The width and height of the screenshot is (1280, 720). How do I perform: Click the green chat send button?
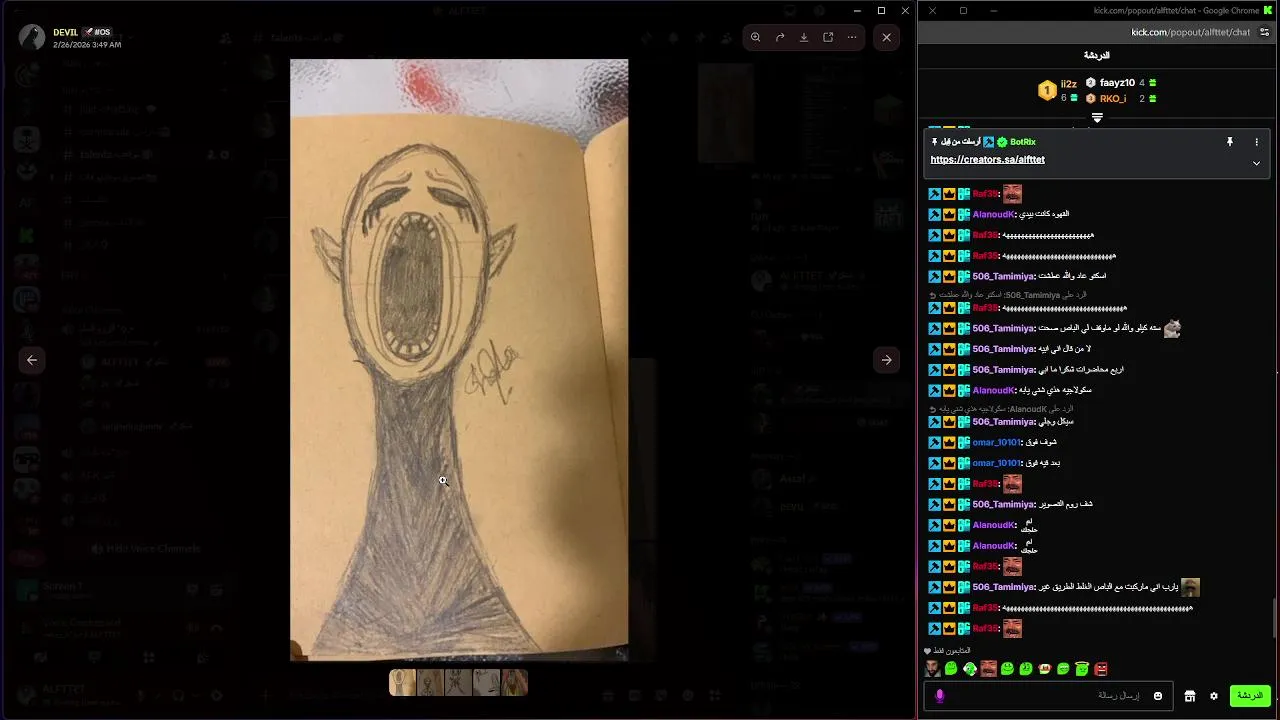1250,696
